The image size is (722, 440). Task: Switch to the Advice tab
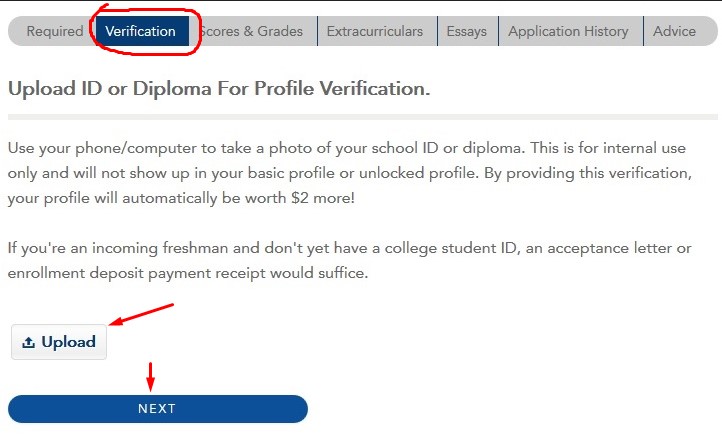pyautogui.click(x=674, y=31)
